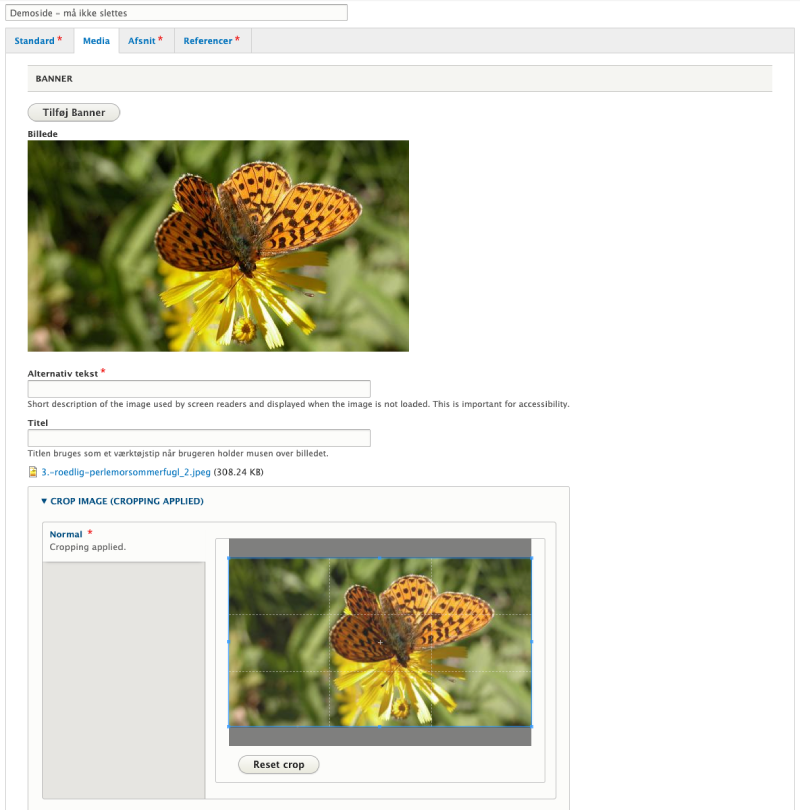Grab the top-right crop corner handle
Image resolution: width=800 pixels, height=810 pixels.
coord(531,558)
